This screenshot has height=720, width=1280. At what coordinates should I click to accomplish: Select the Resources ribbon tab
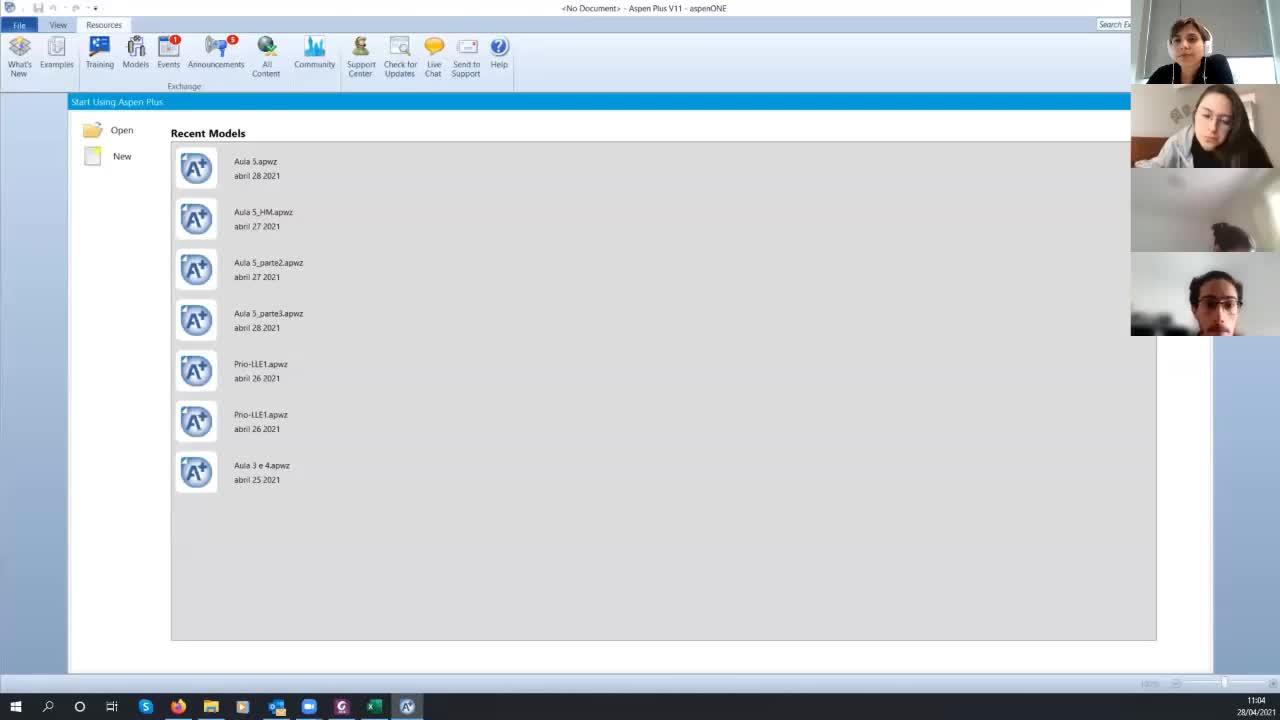click(104, 25)
